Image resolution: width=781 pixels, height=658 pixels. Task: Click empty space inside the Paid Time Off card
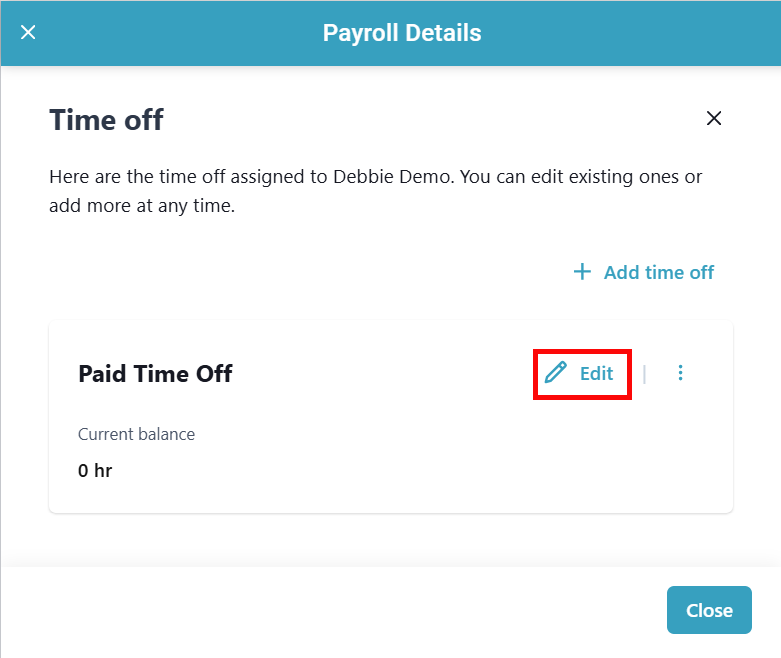click(x=400, y=460)
